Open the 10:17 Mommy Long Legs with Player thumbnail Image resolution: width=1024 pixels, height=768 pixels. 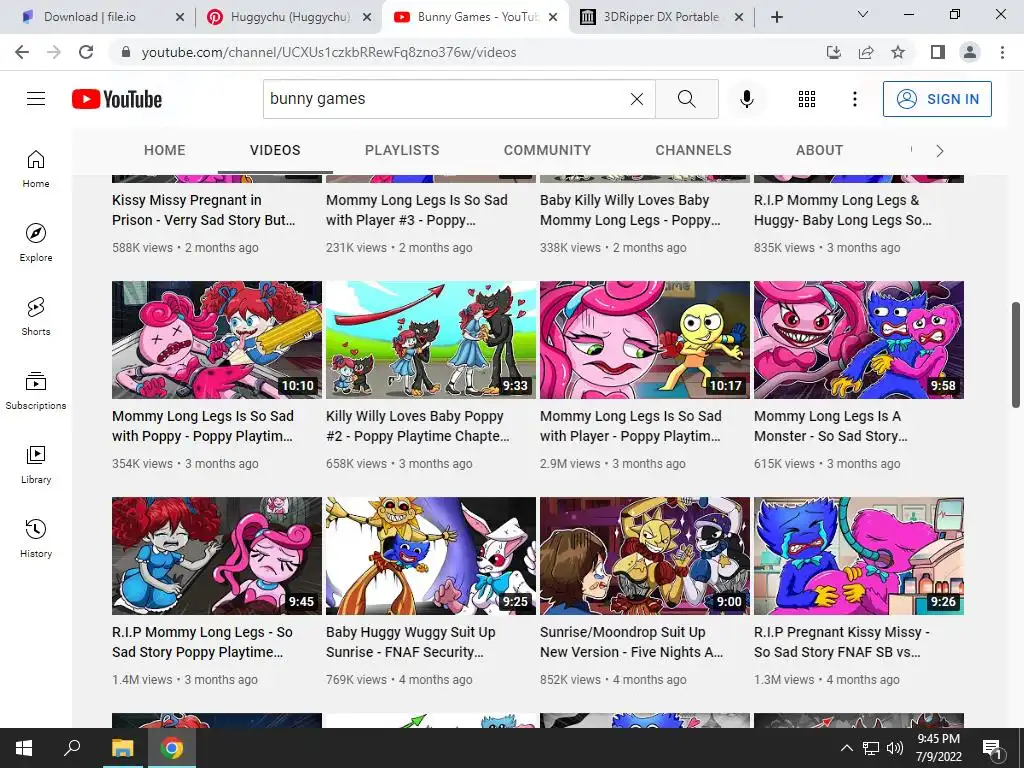tap(645, 340)
